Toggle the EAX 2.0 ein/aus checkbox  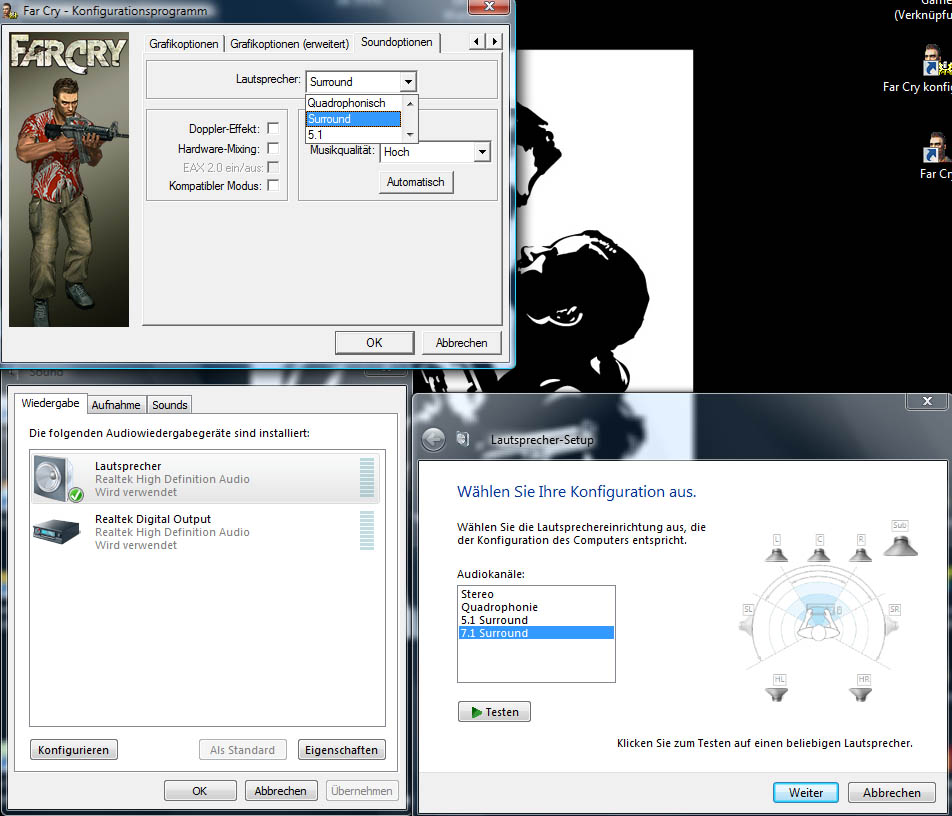(x=273, y=167)
